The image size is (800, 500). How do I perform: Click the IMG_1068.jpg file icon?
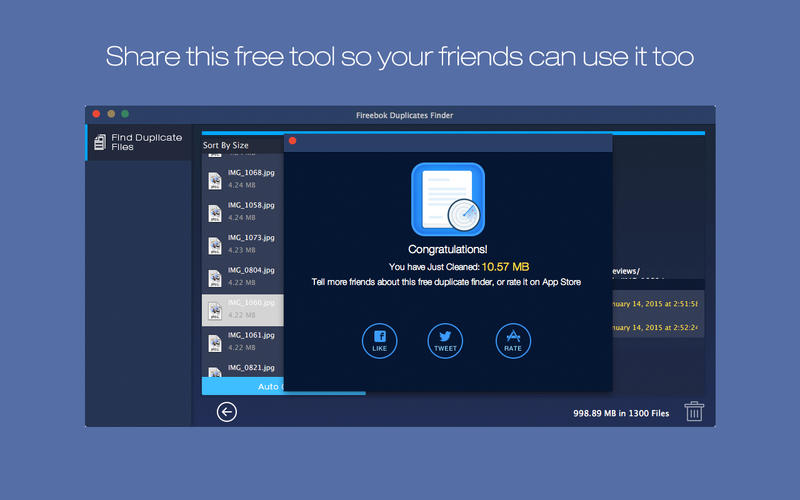pyautogui.click(x=215, y=180)
